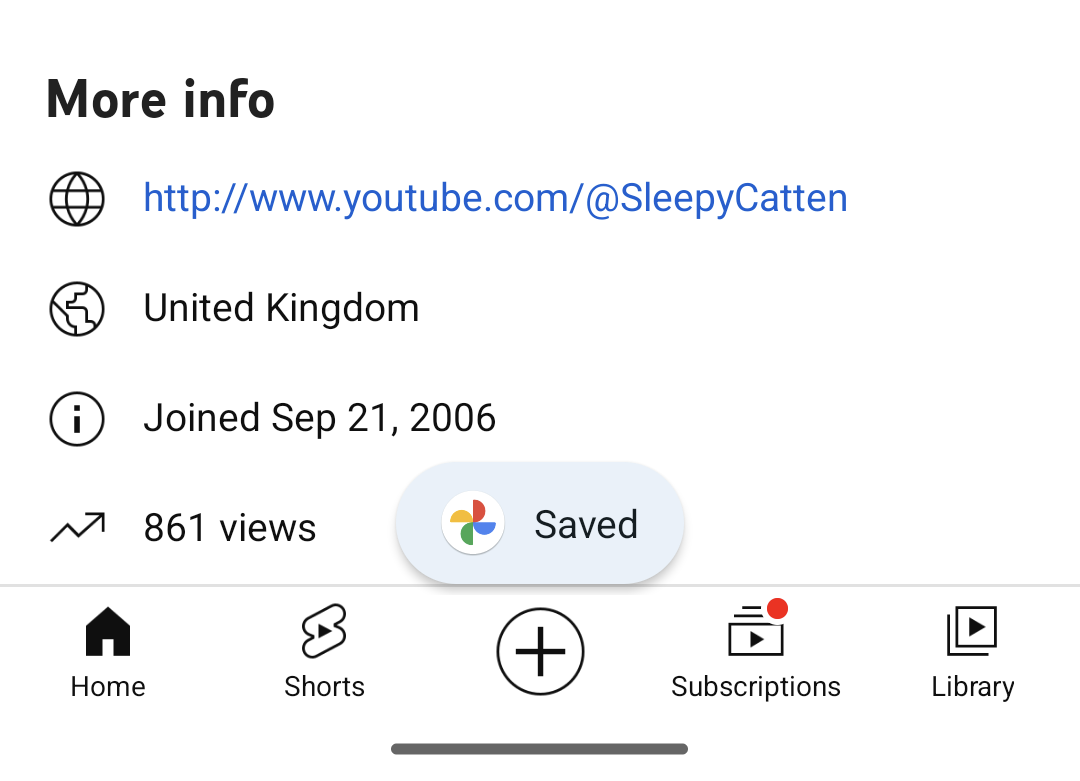The width and height of the screenshot is (1080, 781).
Task: Tap the earth icon next to United Kingdom
Action: click(x=77, y=309)
